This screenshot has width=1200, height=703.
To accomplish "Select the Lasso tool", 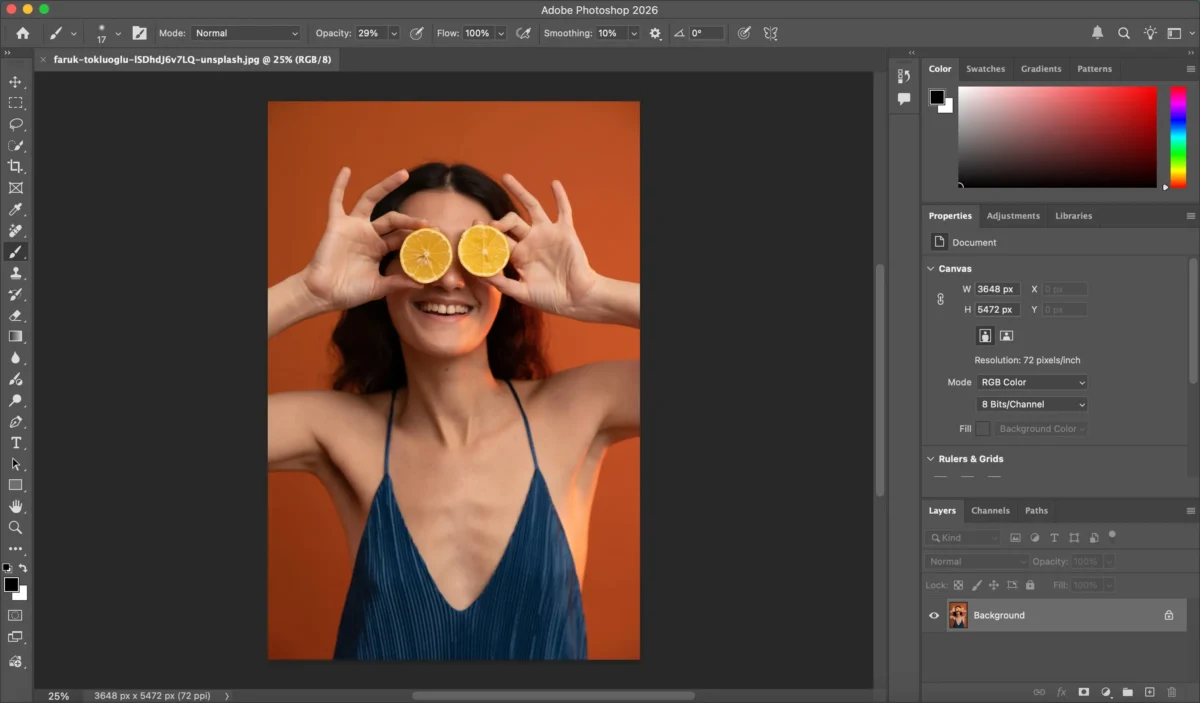I will click(15, 124).
